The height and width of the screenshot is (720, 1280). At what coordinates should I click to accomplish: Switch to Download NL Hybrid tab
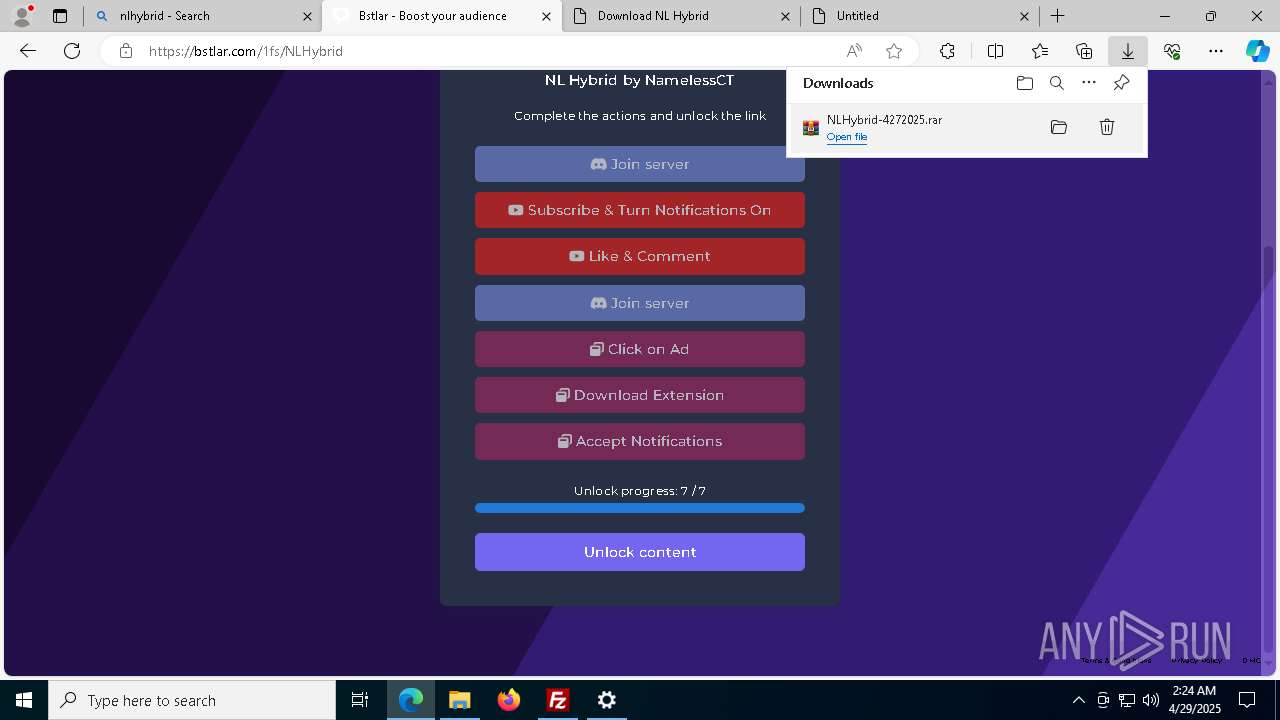pos(681,16)
